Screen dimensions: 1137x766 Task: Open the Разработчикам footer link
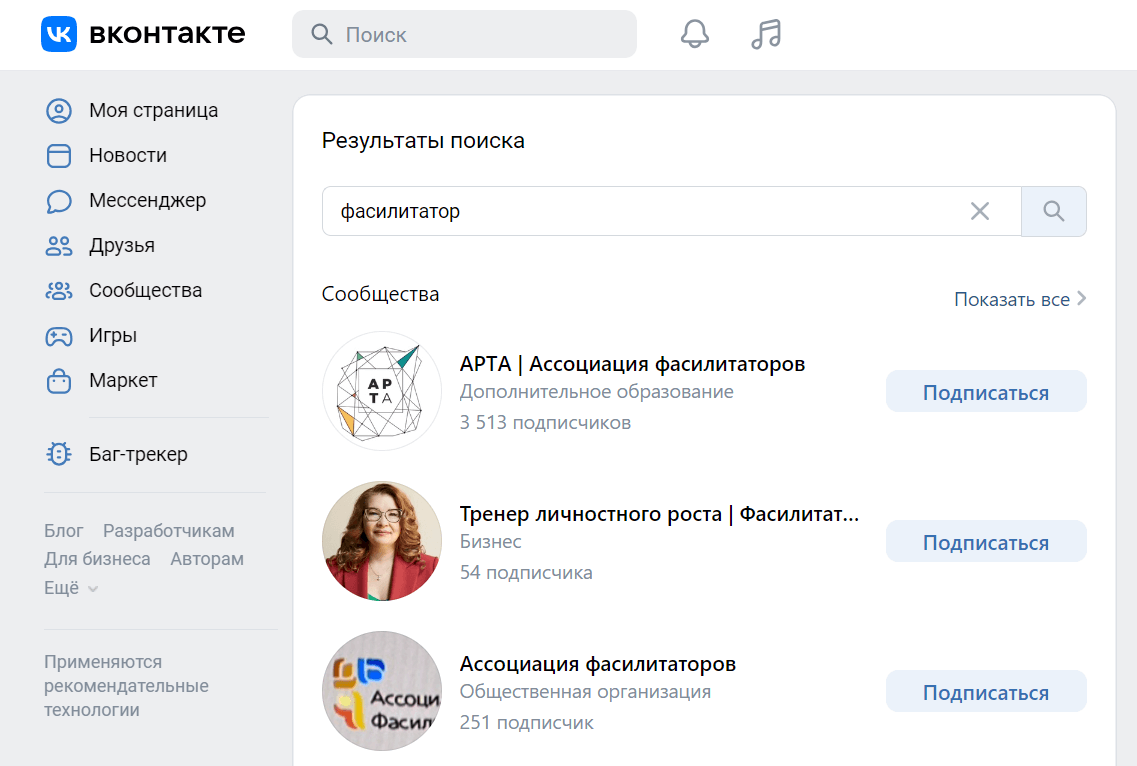click(x=168, y=531)
